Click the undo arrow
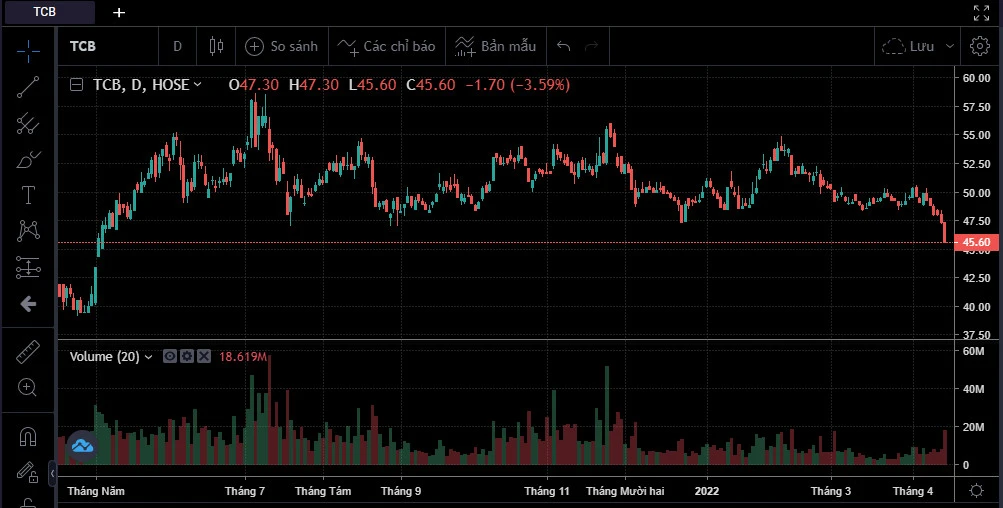The width and height of the screenshot is (1003, 508). pyautogui.click(x=564, y=46)
